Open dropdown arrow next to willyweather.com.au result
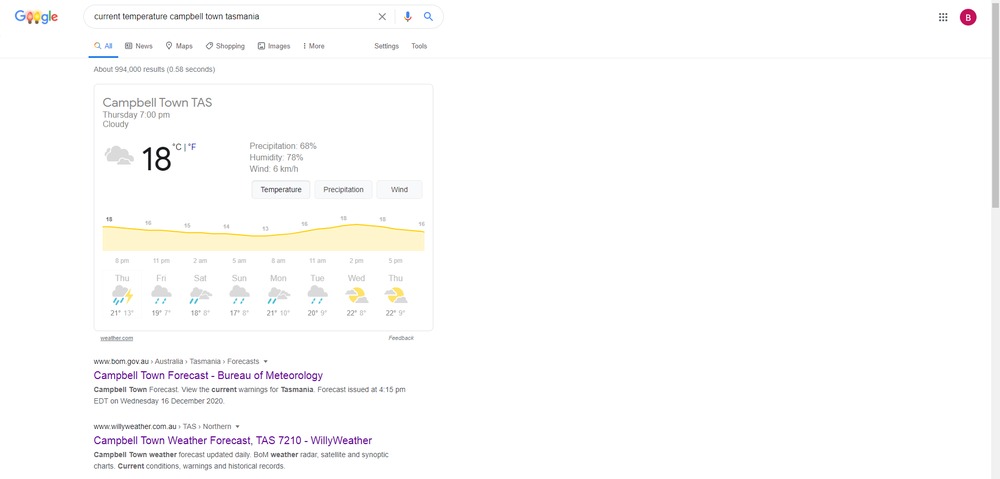This screenshot has height=479, width=1000. [237, 426]
